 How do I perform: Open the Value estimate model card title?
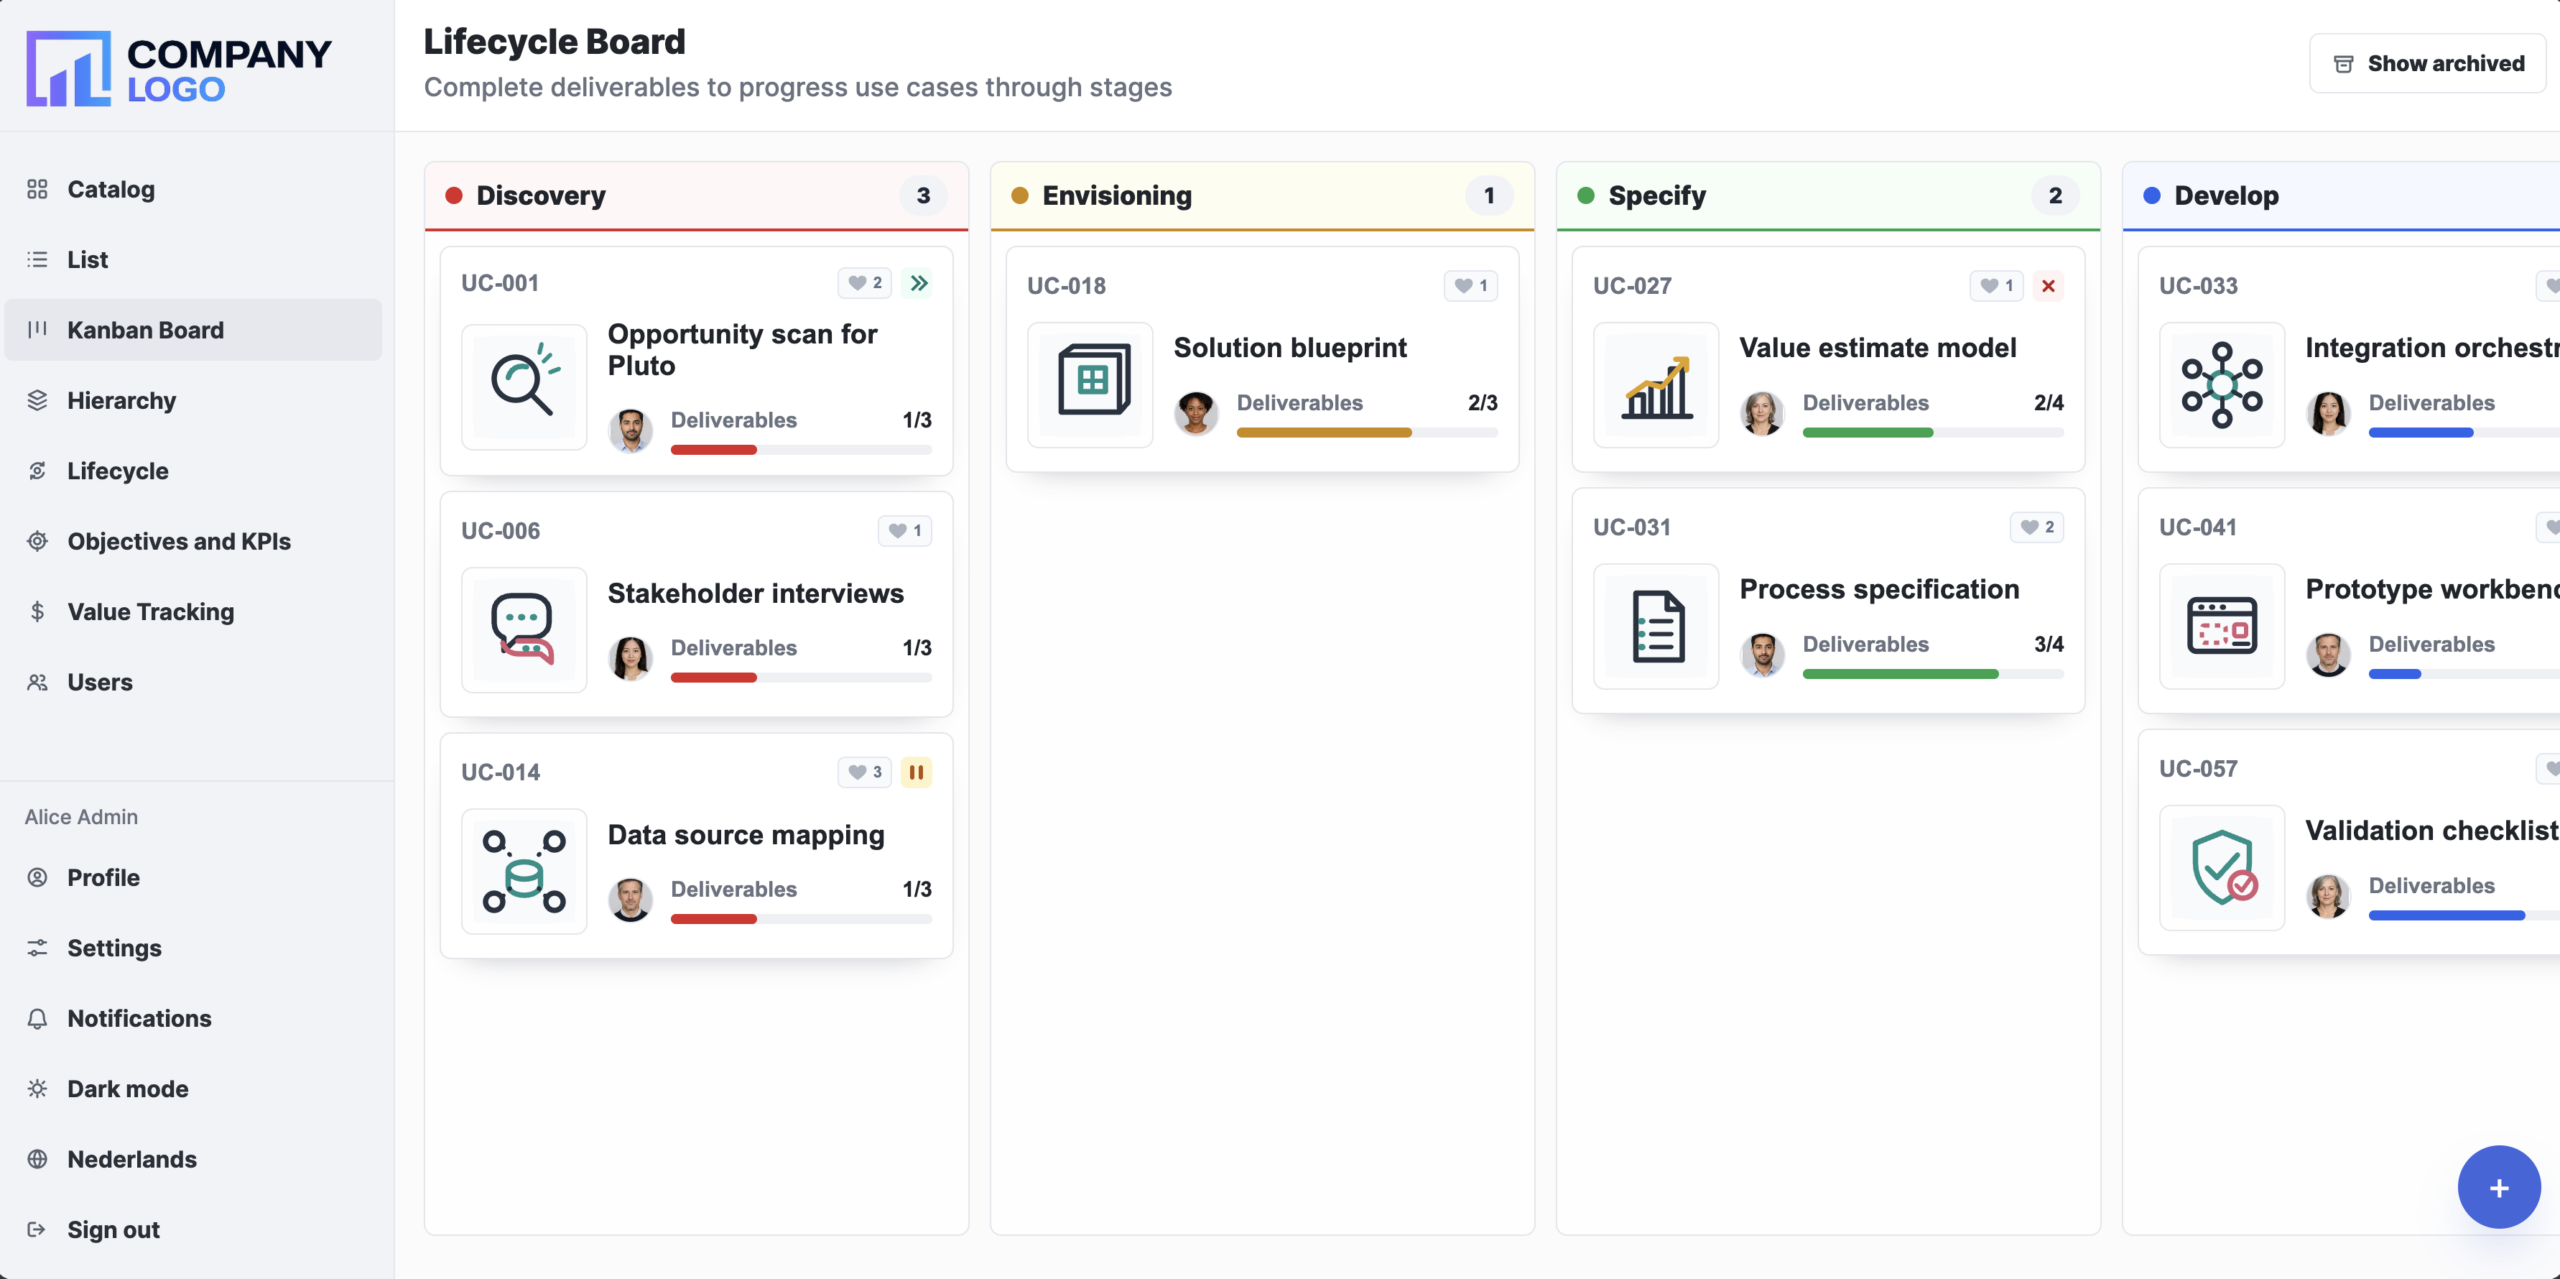(1878, 348)
